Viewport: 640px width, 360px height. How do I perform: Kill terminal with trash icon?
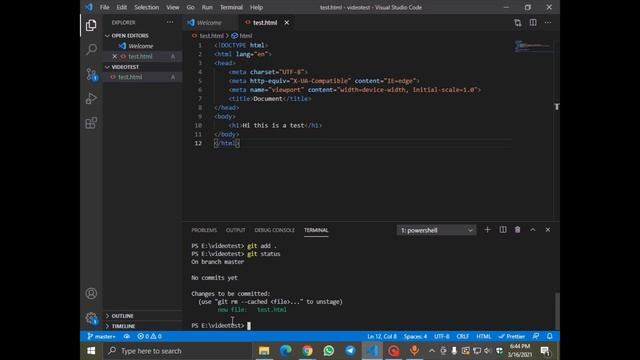pyautogui.click(x=518, y=230)
